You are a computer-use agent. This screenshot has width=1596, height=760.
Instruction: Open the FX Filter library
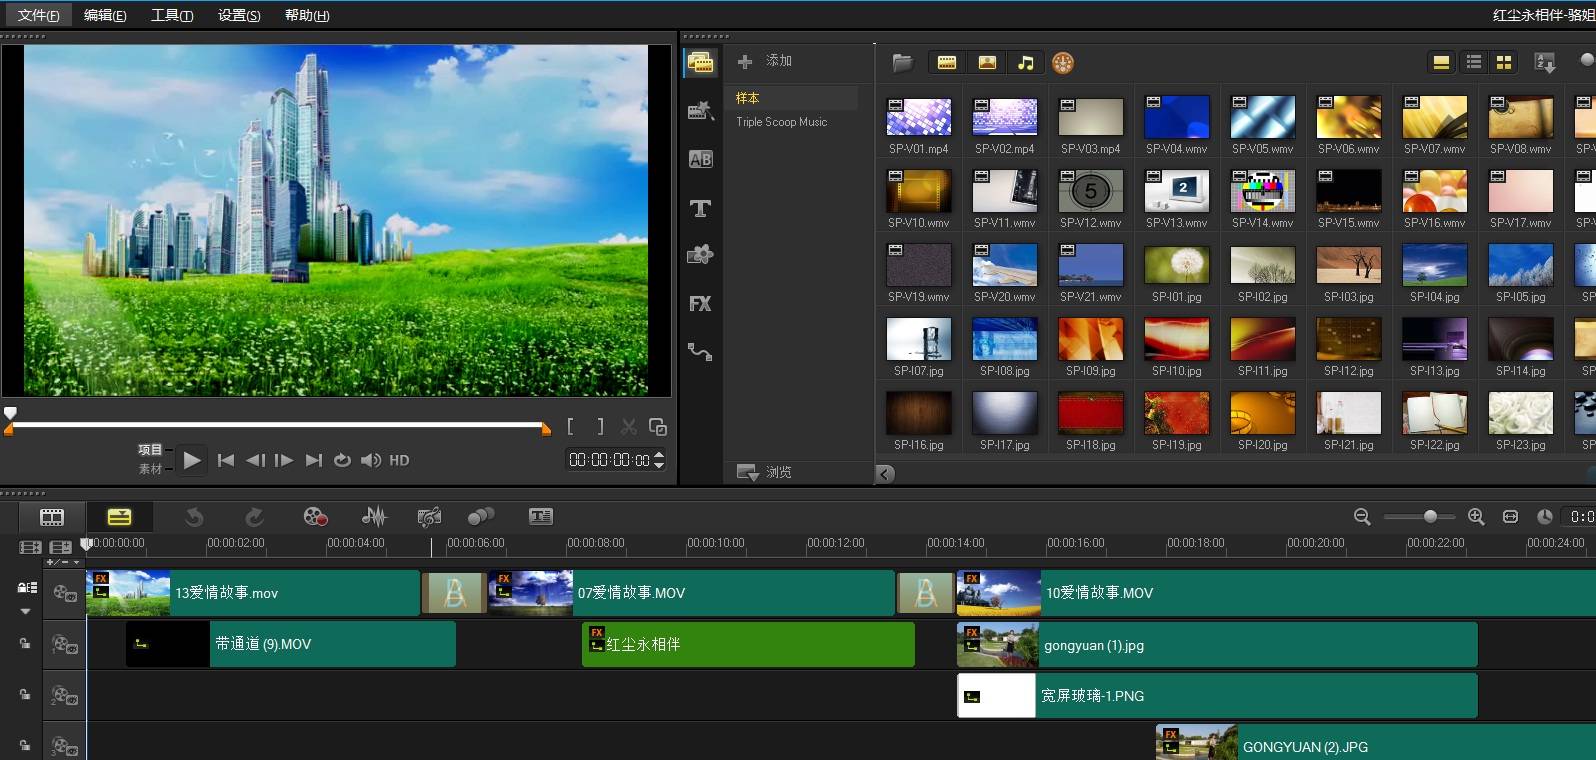pyautogui.click(x=700, y=303)
